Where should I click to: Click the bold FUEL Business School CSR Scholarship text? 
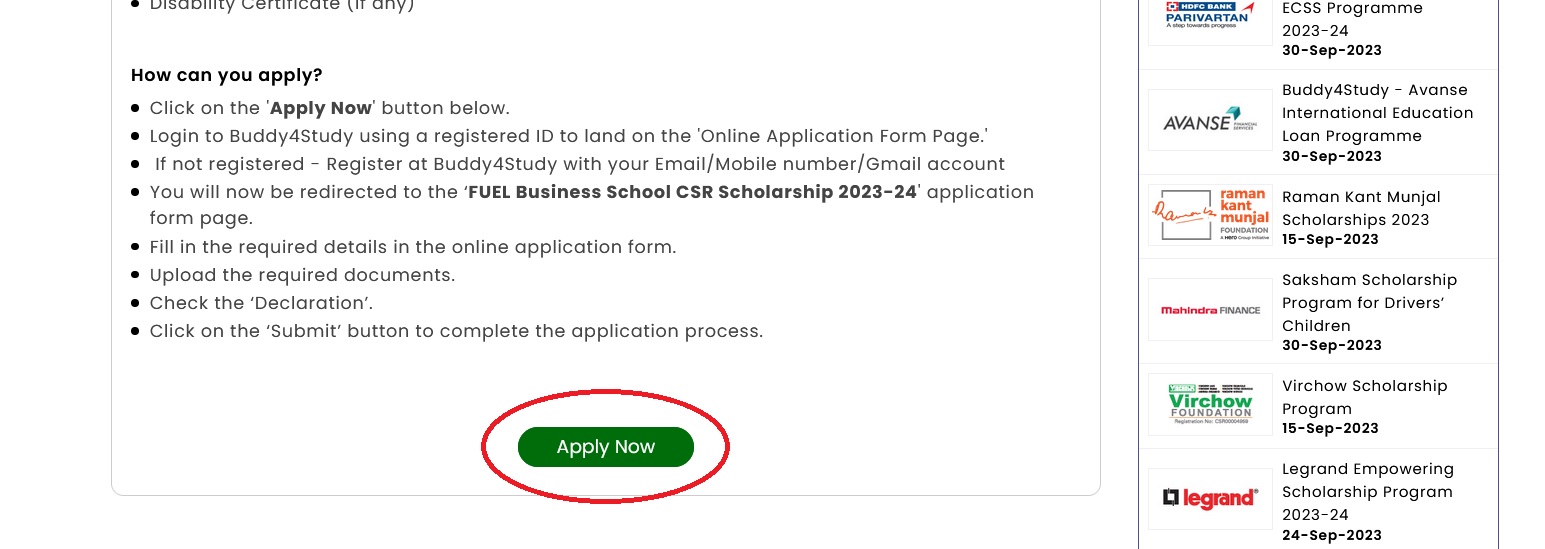692,192
